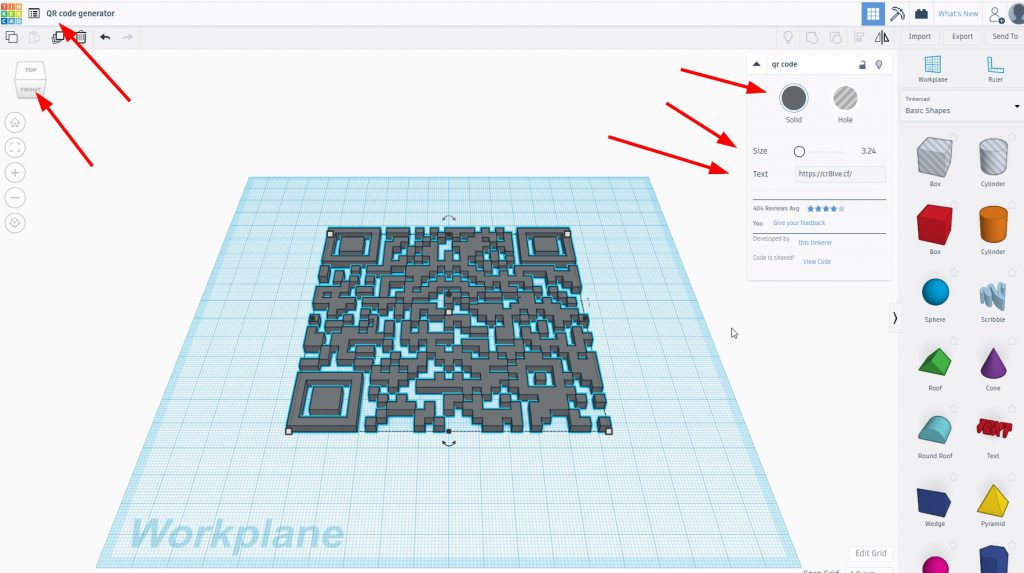Open the What's New menu

click(x=957, y=14)
